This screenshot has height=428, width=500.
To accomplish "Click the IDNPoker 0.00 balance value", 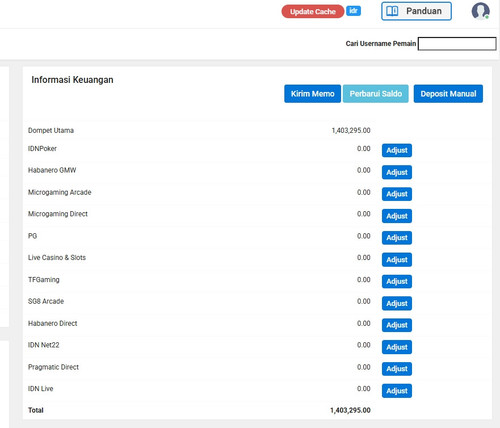I will pyautogui.click(x=364, y=149).
